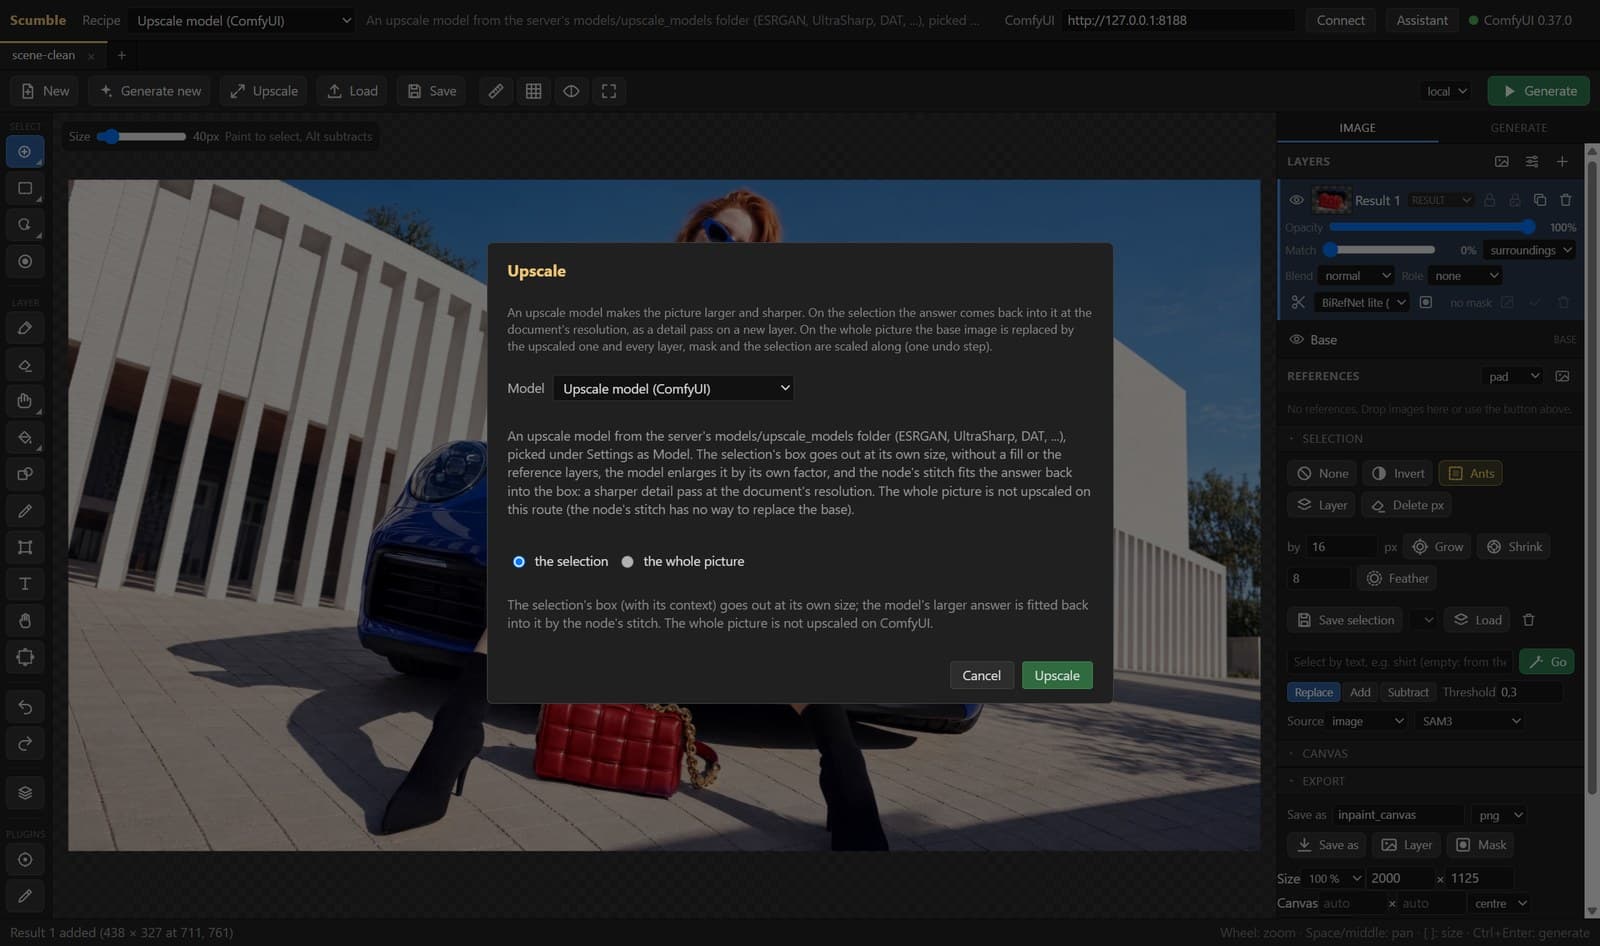This screenshot has width=1600, height=946.
Task: Toggle the Ants selection display
Action: (1471, 473)
